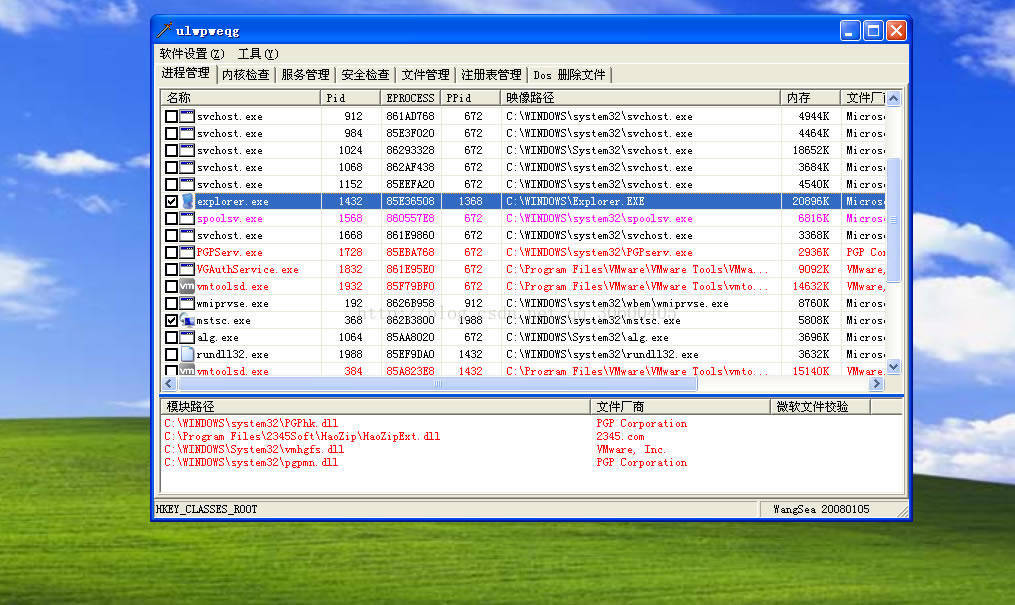
Task: Sort by 映像路径 column header
Action: [640, 98]
